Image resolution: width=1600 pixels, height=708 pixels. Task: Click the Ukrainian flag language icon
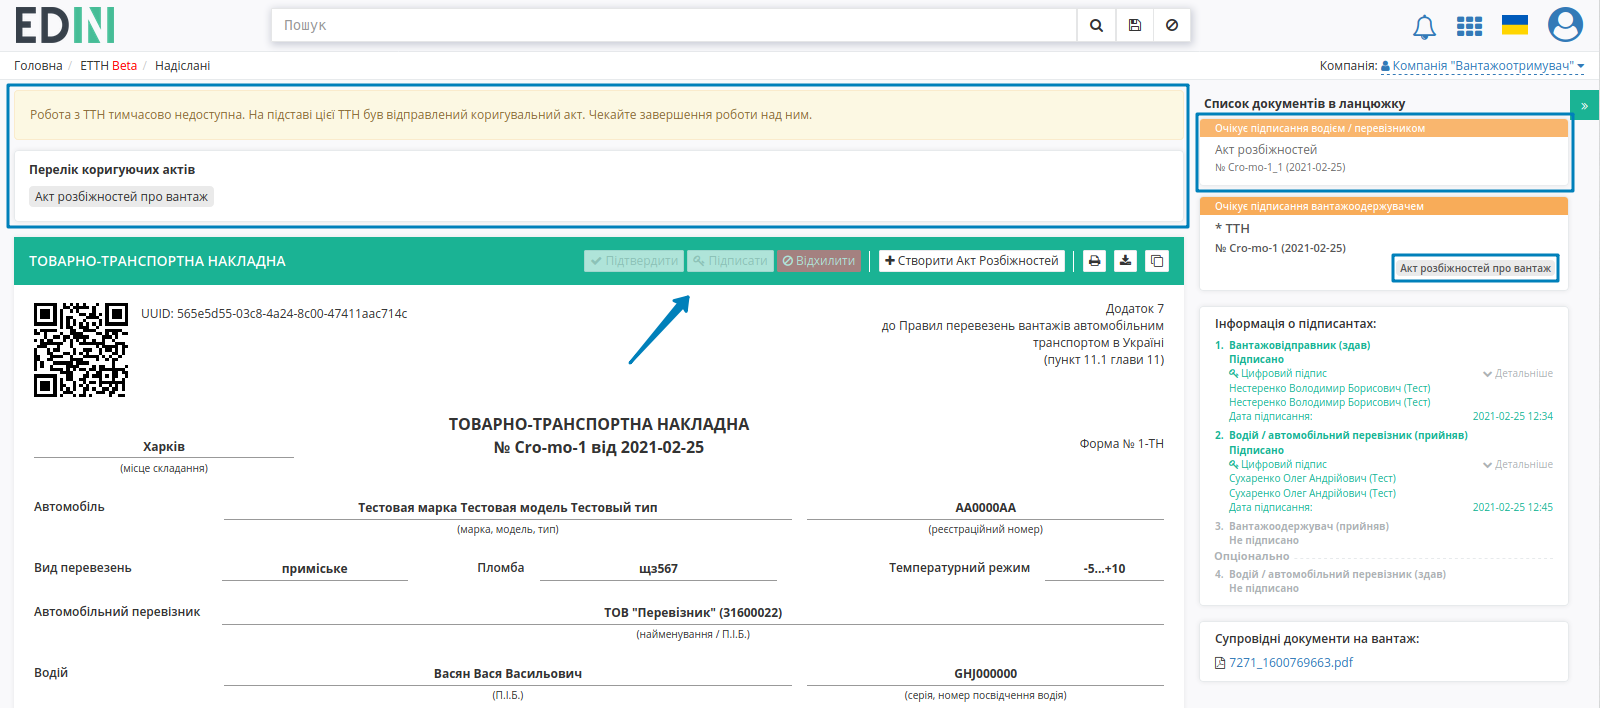1515,25
